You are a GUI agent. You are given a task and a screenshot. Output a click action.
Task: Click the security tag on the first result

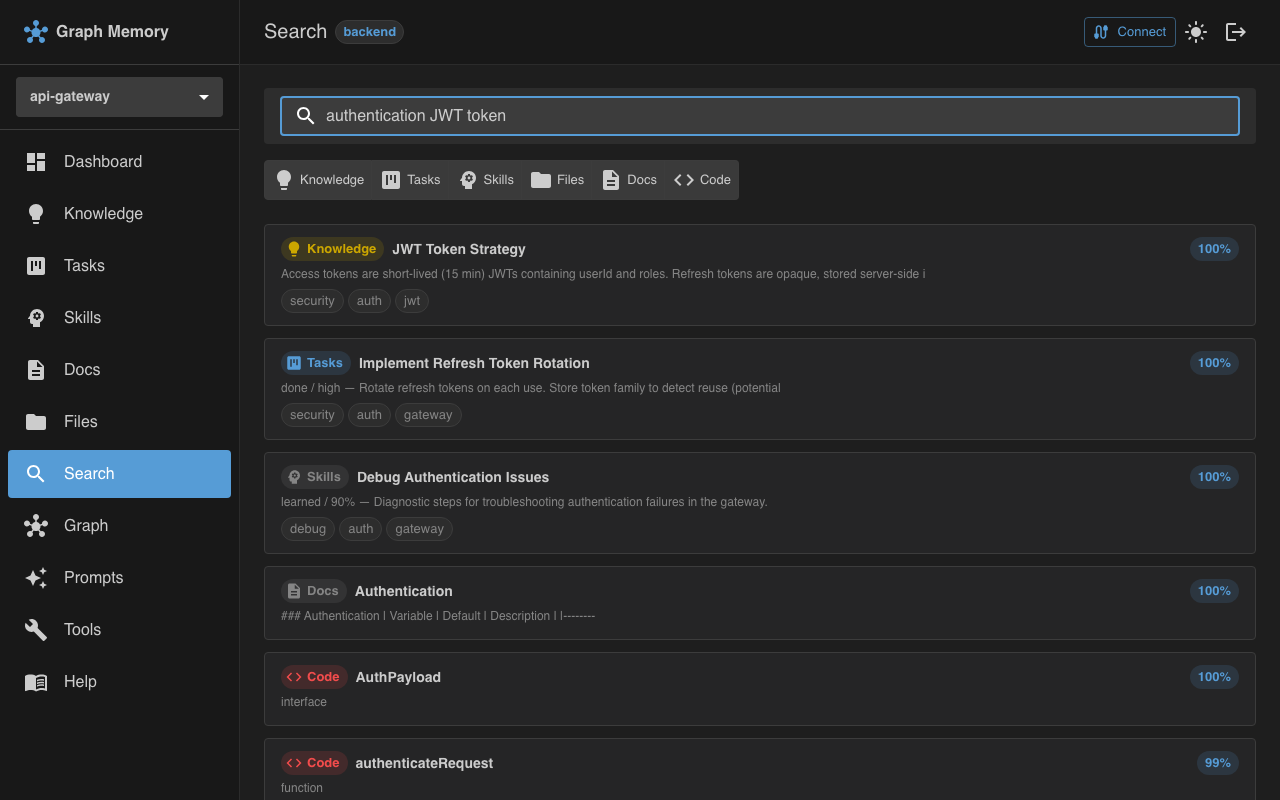[x=311, y=300]
